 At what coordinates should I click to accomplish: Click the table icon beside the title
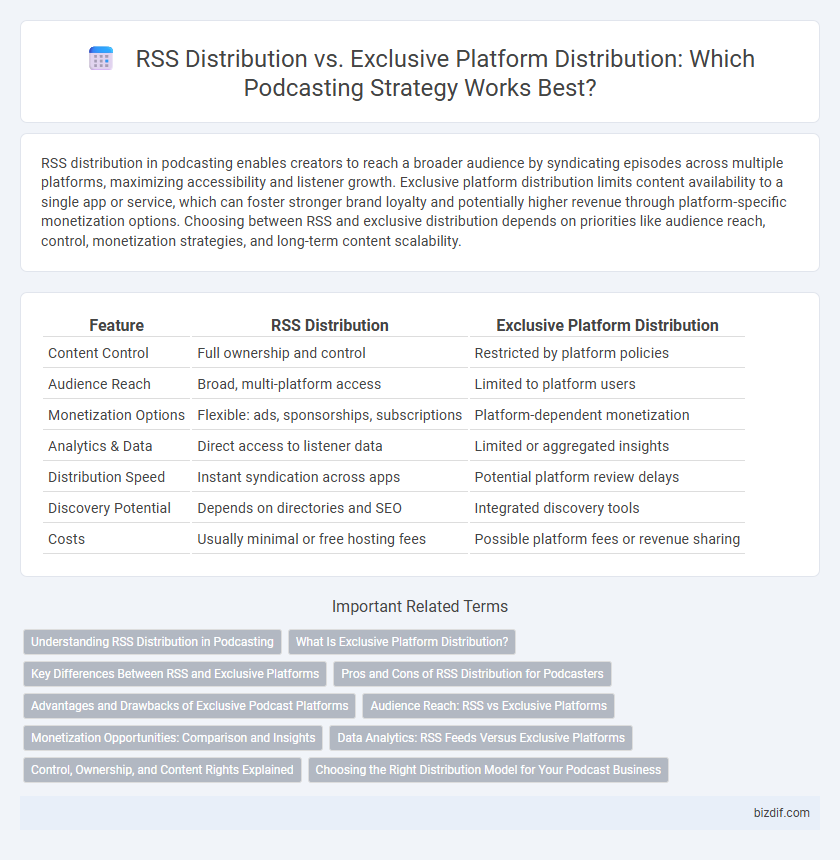[101, 59]
